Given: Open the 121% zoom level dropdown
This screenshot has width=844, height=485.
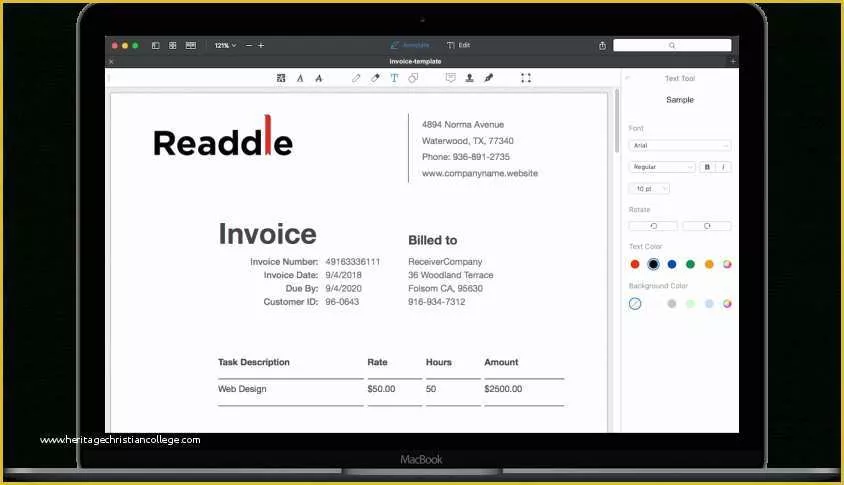Looking at the screenshot, I should coord(226,46).
